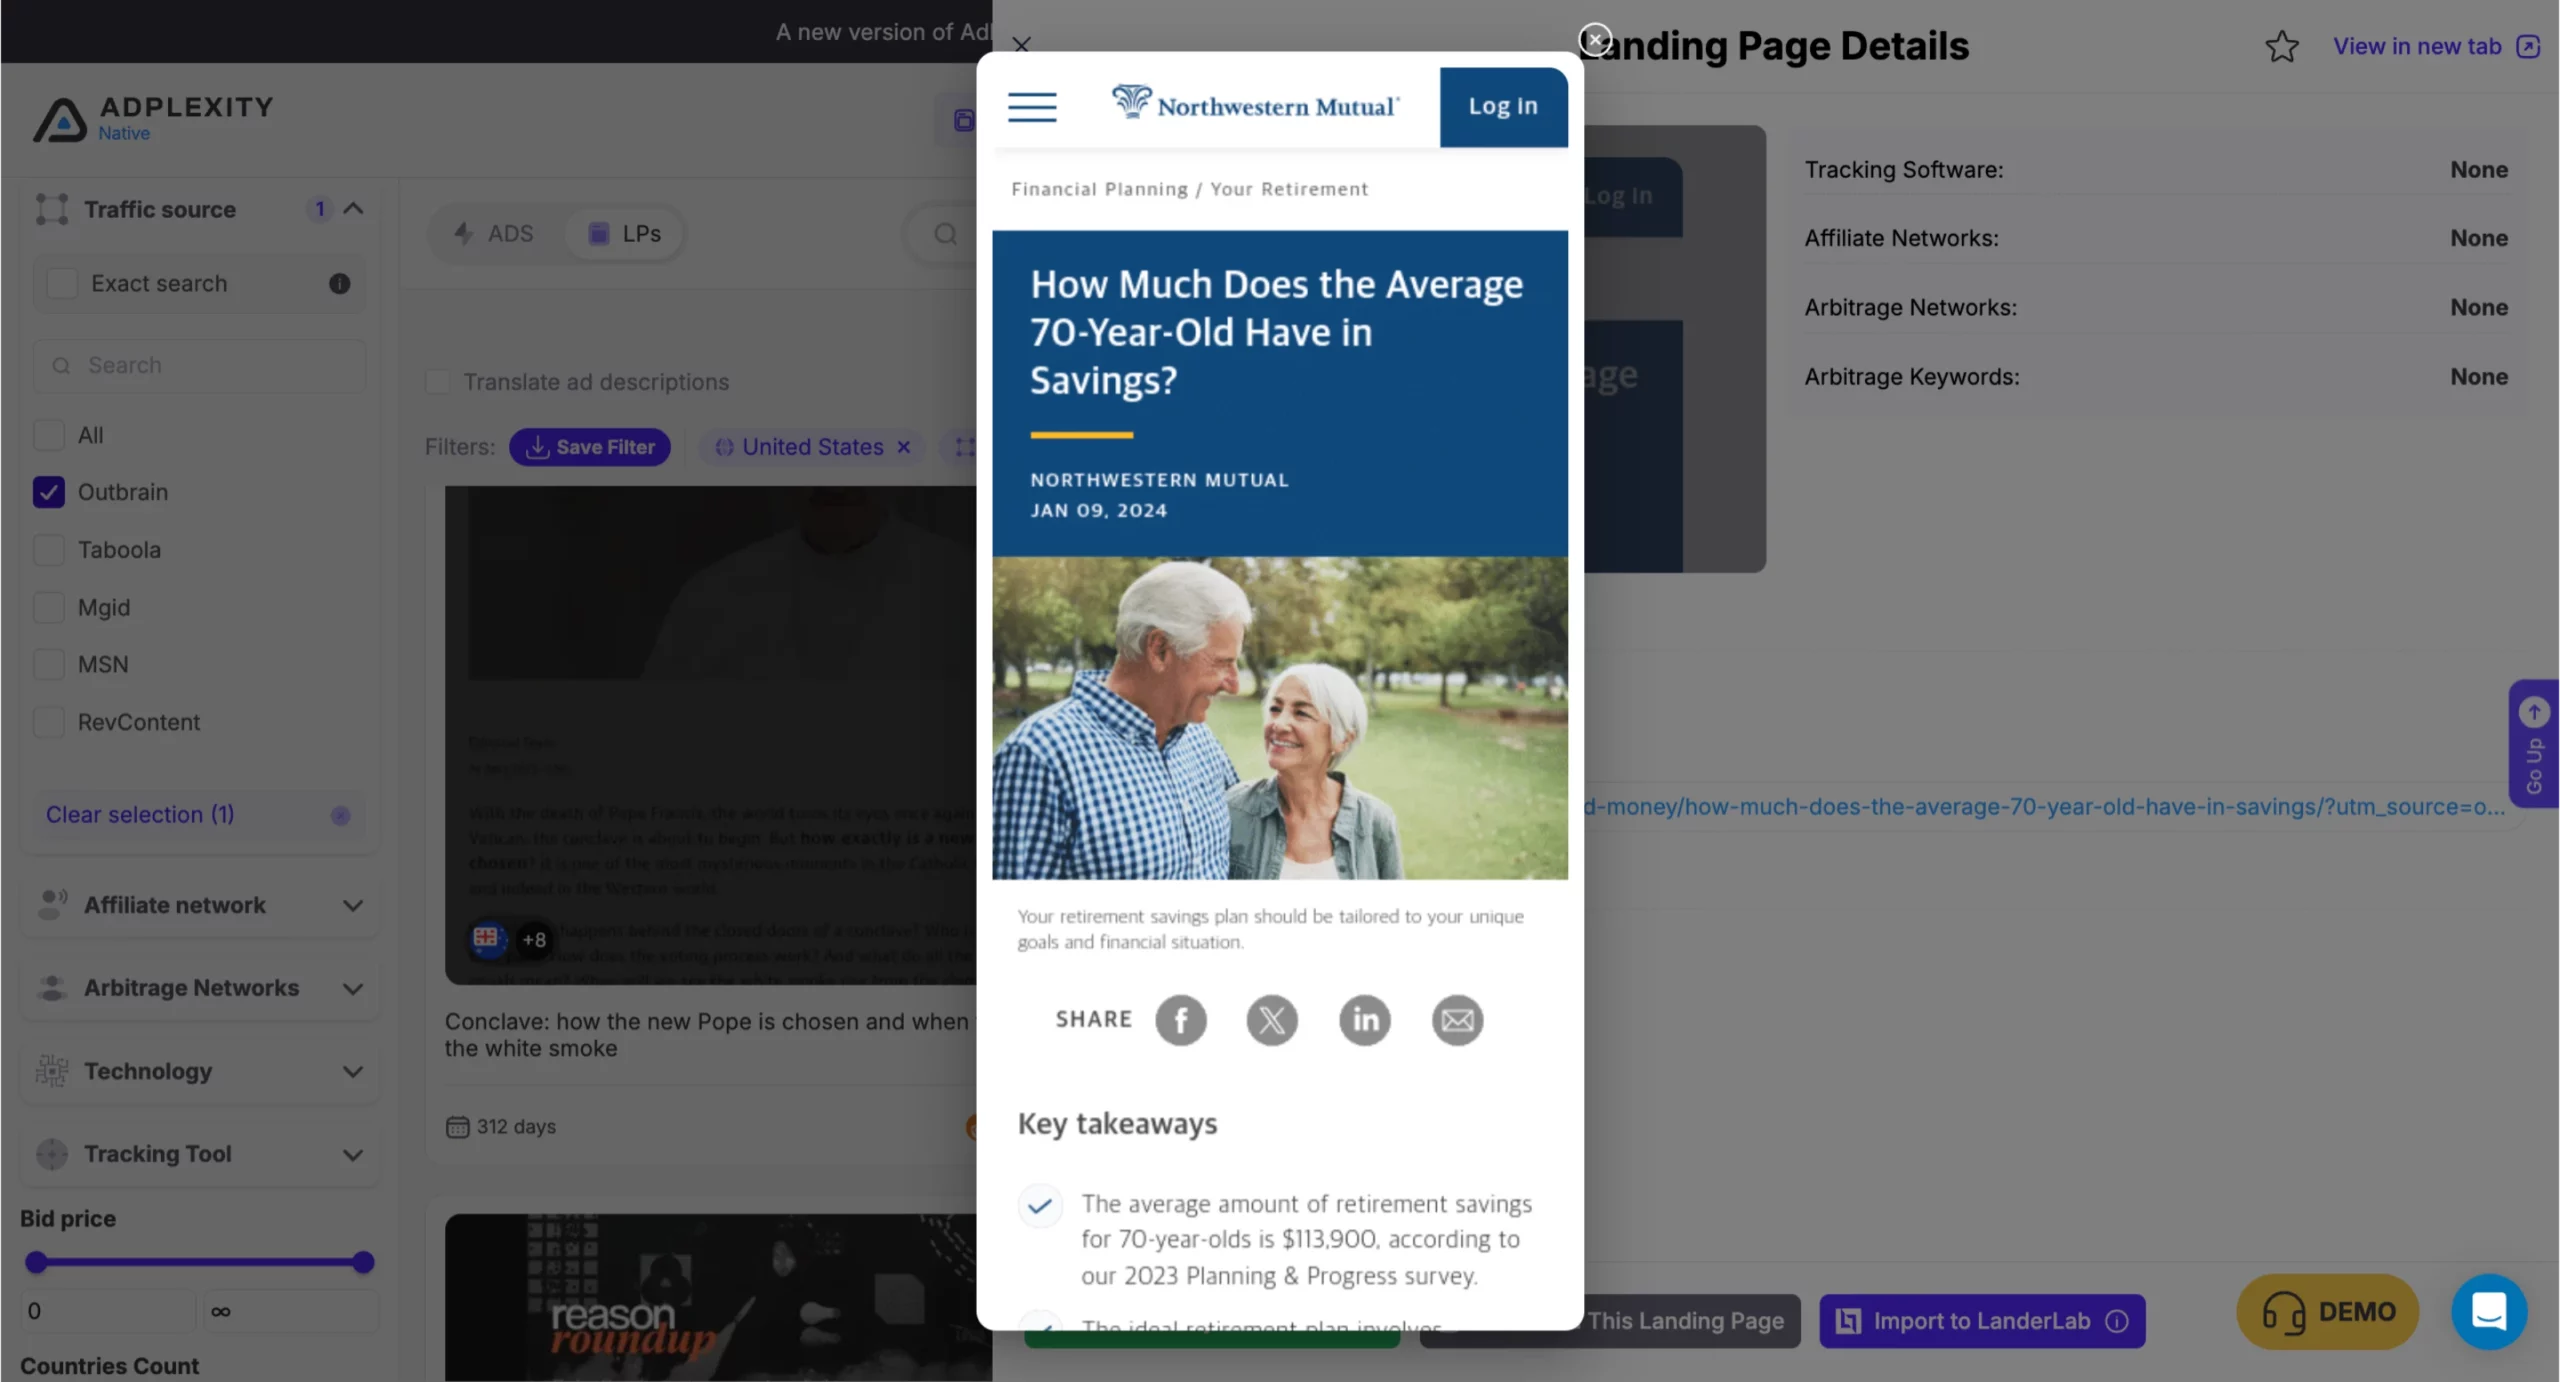Check the MSN checkbox
Viewport: 2560px width, 1382px height.
tap(49, 664)
